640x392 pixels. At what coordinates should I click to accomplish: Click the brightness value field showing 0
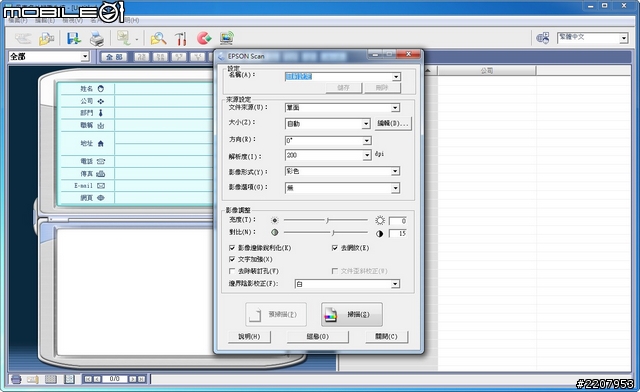[x=398, y=221]
